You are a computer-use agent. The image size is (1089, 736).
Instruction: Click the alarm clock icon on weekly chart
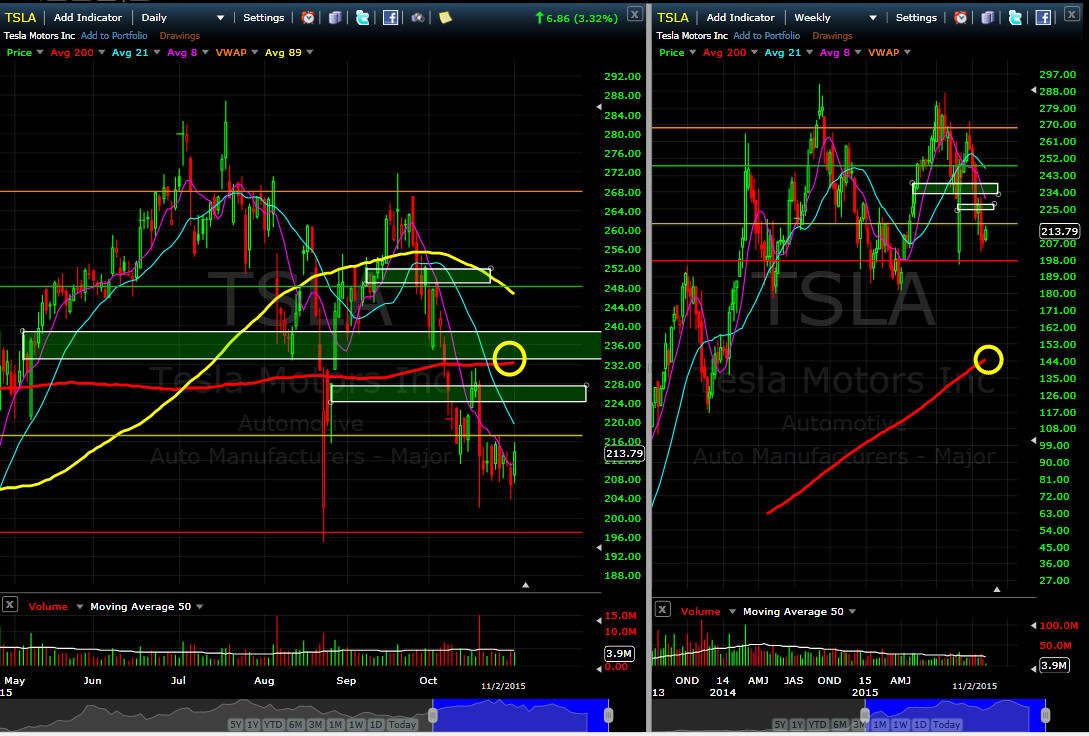[x=961, y=17]
